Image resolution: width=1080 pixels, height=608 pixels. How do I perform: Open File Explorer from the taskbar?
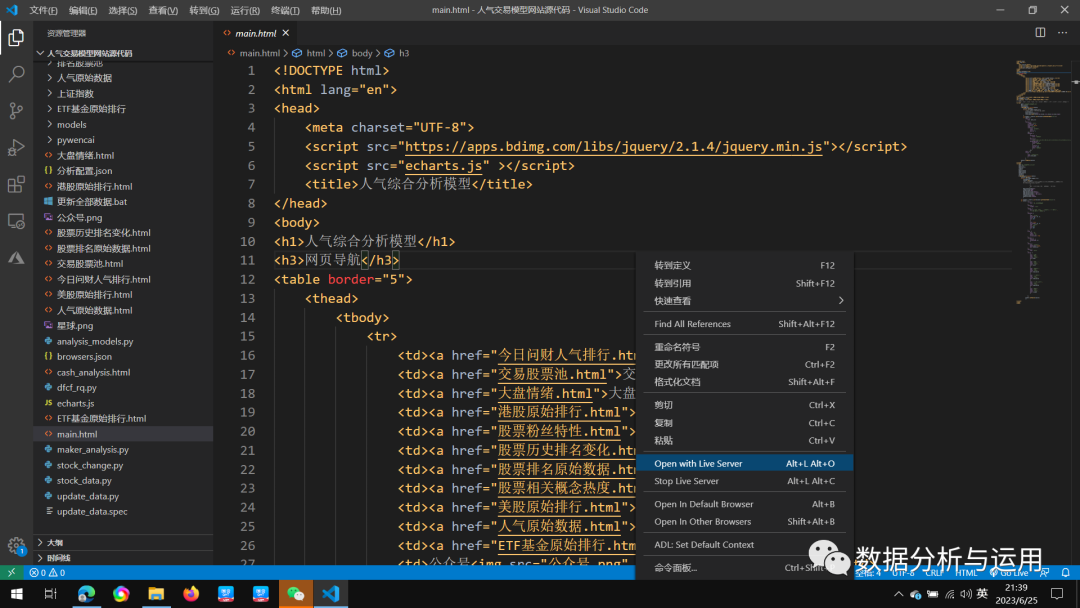click(156, 594)
